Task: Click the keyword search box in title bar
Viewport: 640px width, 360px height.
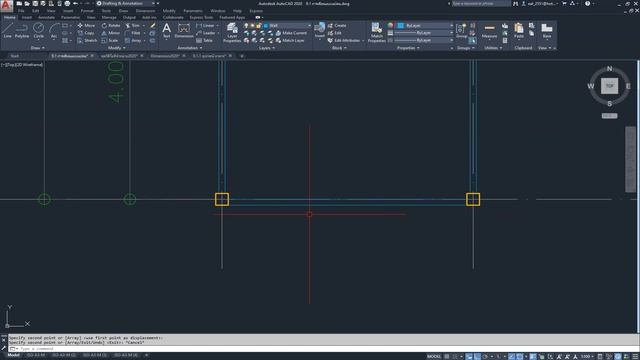Action: coord(481,3)
